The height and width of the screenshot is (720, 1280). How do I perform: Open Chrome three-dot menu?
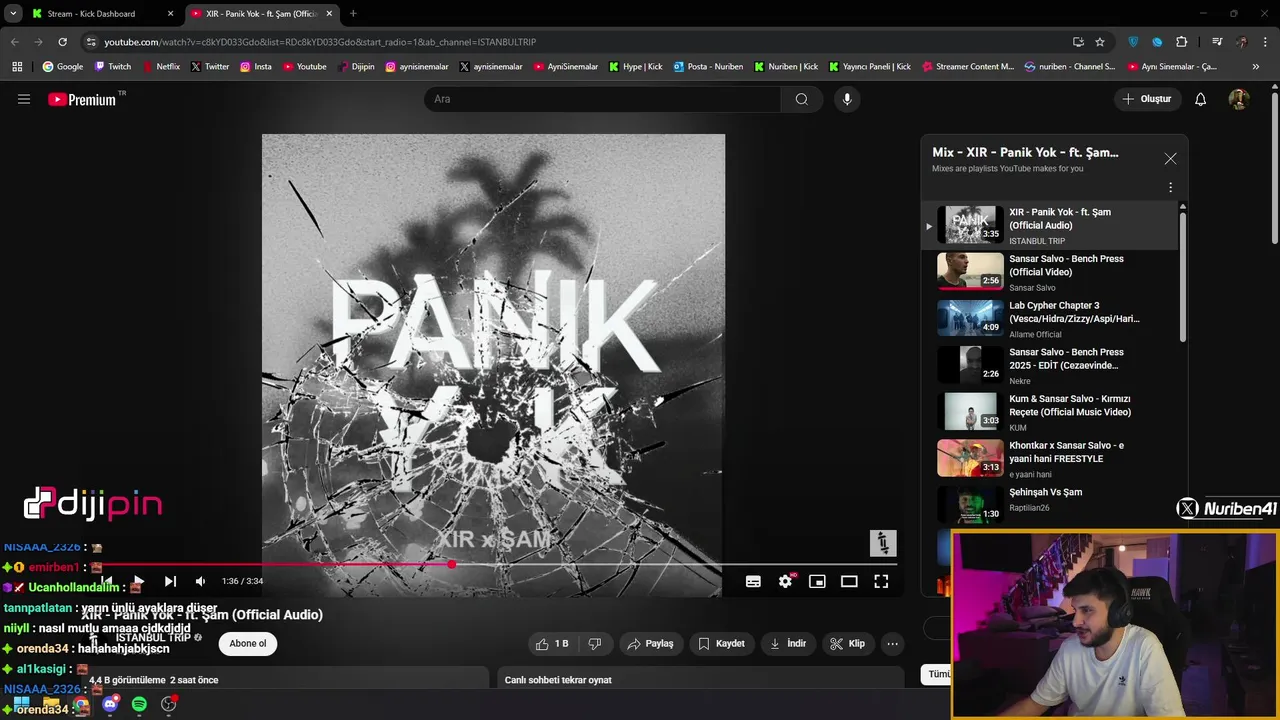(1266, 42)
